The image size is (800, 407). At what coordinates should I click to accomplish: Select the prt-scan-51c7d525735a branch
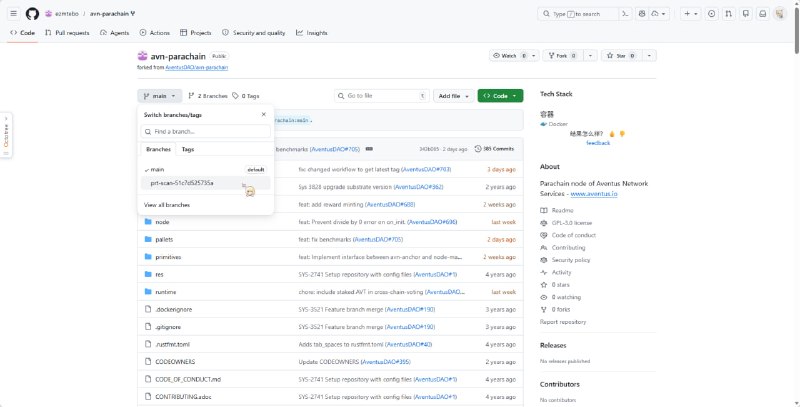pos(206,183)
